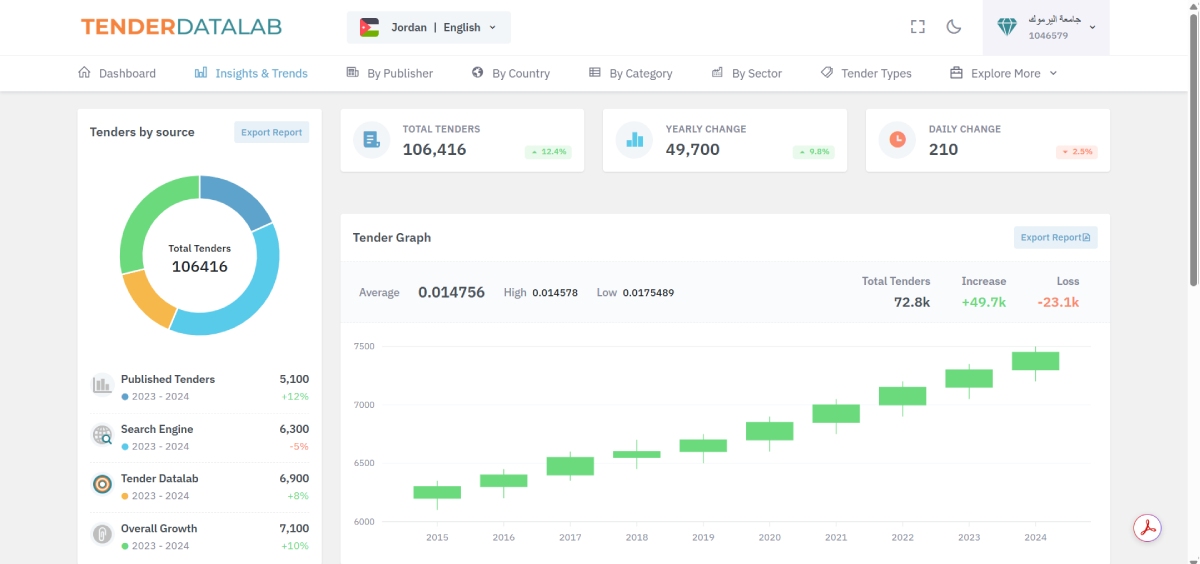Click the orange segment of donut chart
This screenshot has height=564, width=1200.
[x=147, y=299]
